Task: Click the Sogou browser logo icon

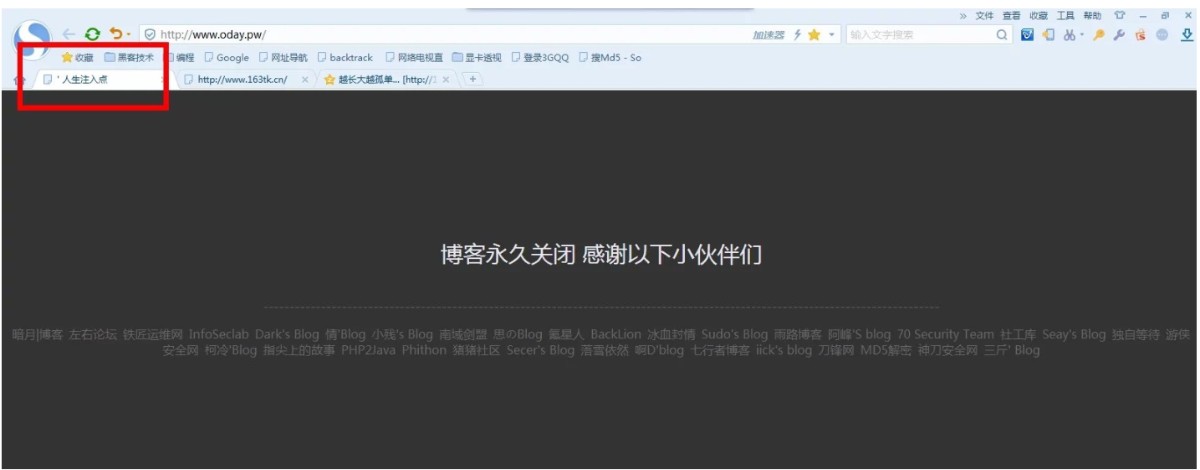Action: (x=34, y=40)
